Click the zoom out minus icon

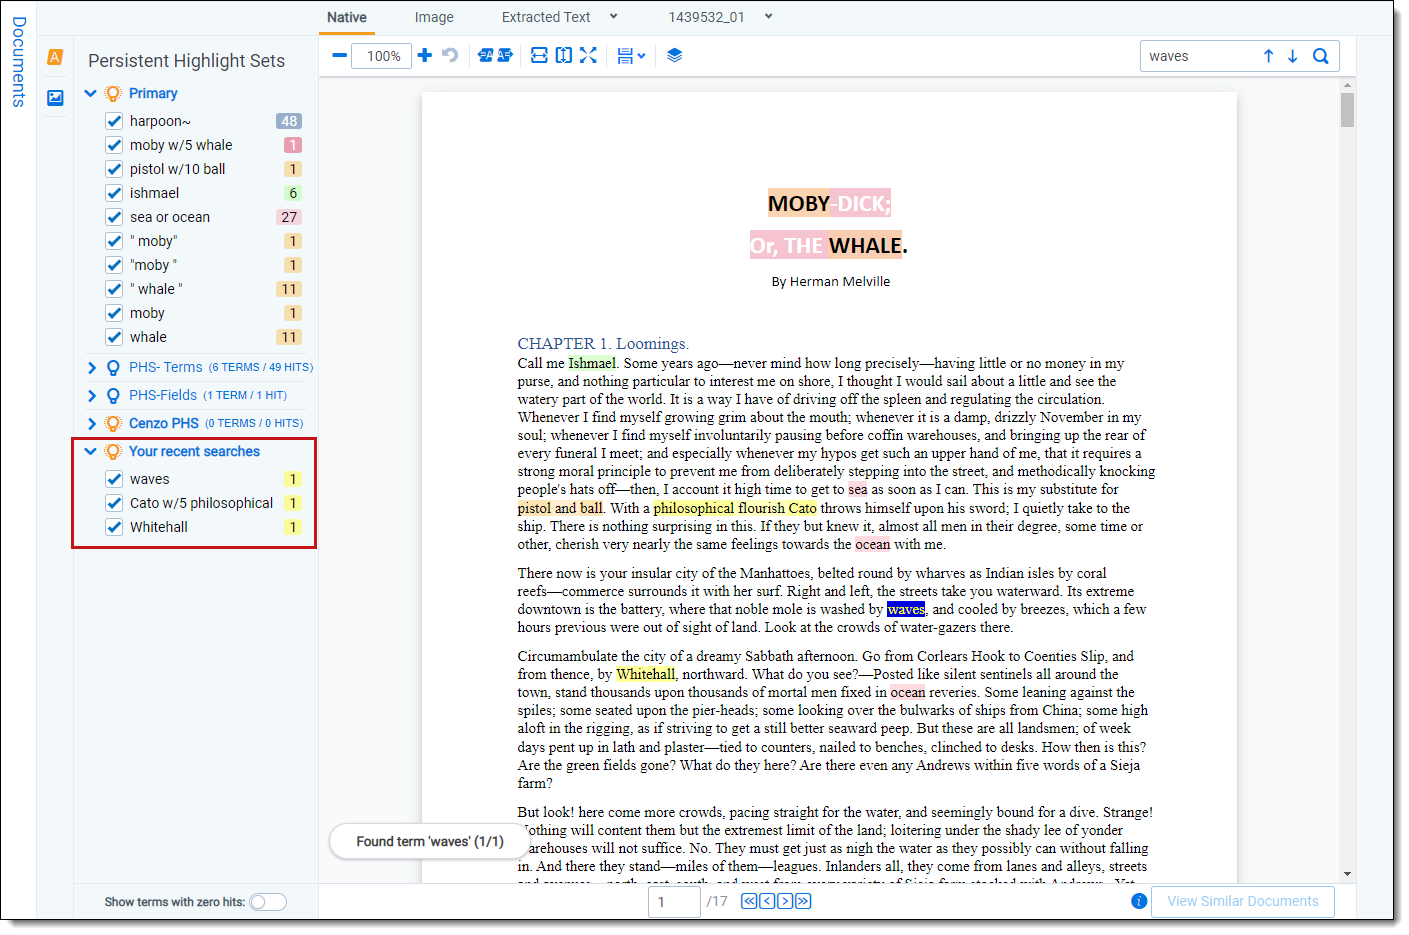[340, 56]
